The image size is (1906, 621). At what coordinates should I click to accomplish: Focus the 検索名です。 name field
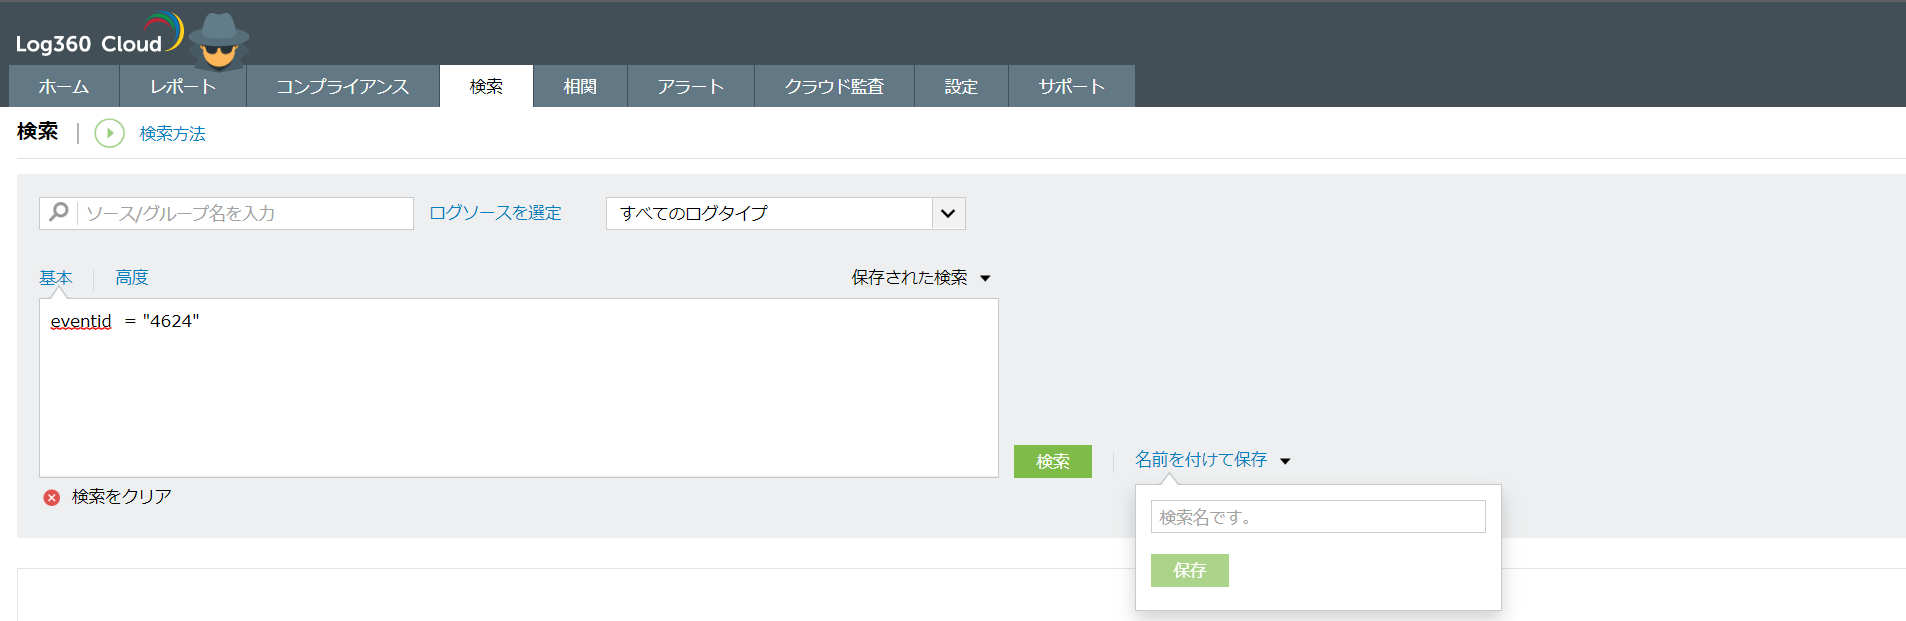coord(1318,517)
